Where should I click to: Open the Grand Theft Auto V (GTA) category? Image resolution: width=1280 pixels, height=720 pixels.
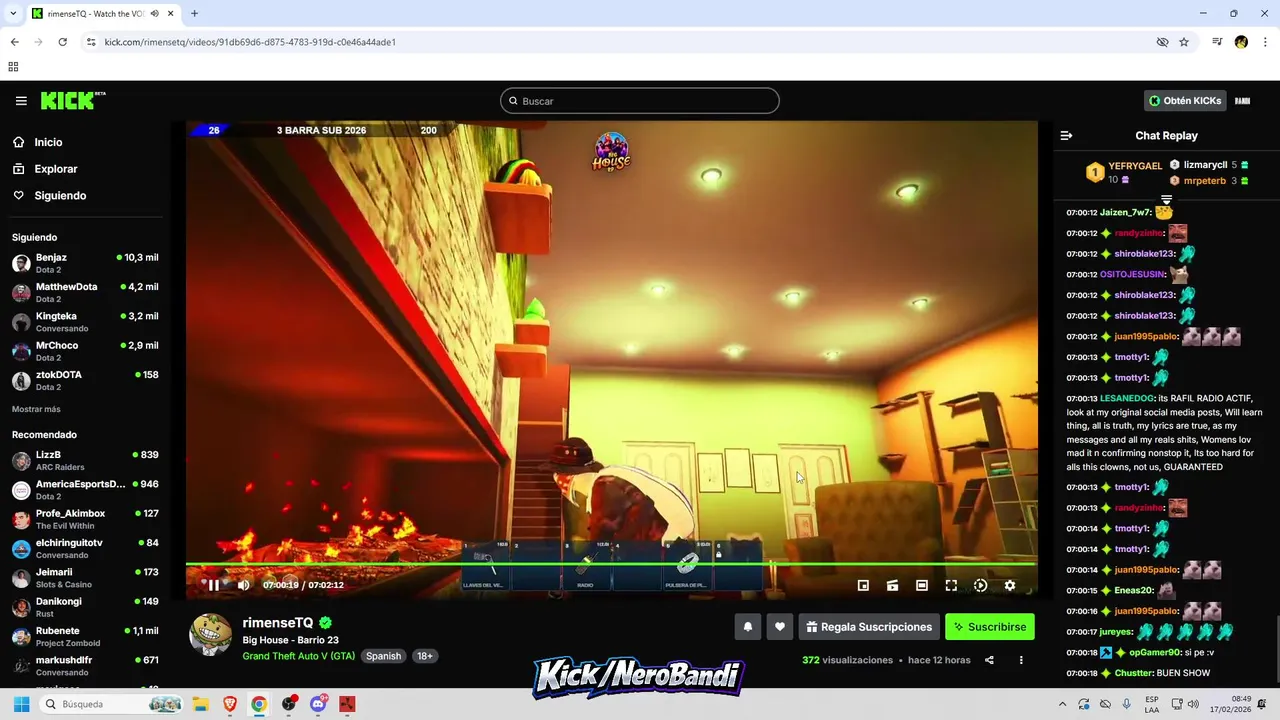click(x=298, y=656)
